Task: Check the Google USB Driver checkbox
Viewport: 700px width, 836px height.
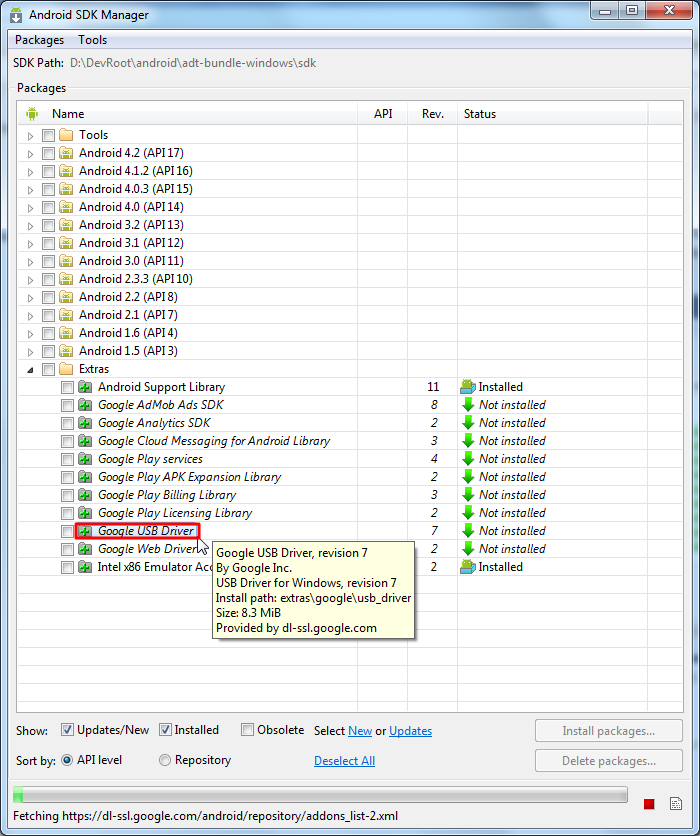Action: click(67, 532)
